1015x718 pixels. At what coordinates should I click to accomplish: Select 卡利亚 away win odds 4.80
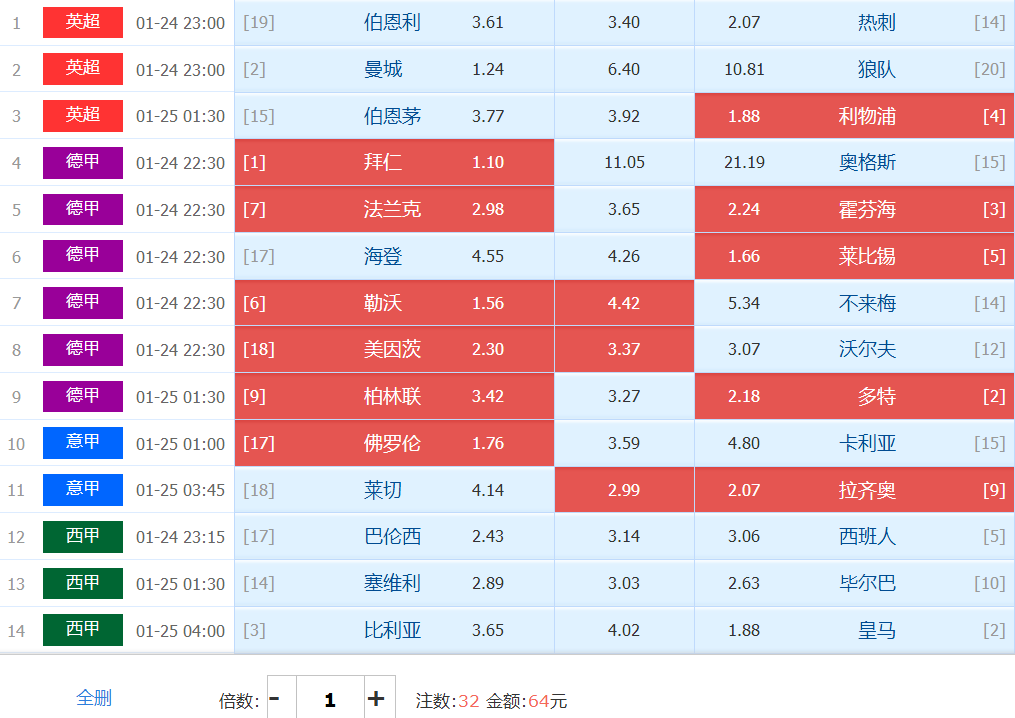click(x=854, y=443)
